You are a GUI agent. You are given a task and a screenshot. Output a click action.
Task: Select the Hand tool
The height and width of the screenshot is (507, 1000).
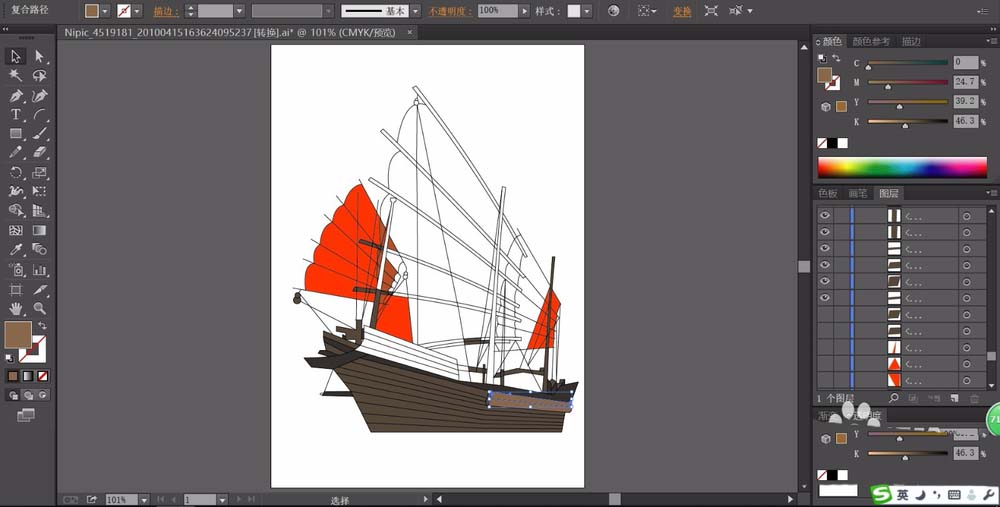coord(16,309)
